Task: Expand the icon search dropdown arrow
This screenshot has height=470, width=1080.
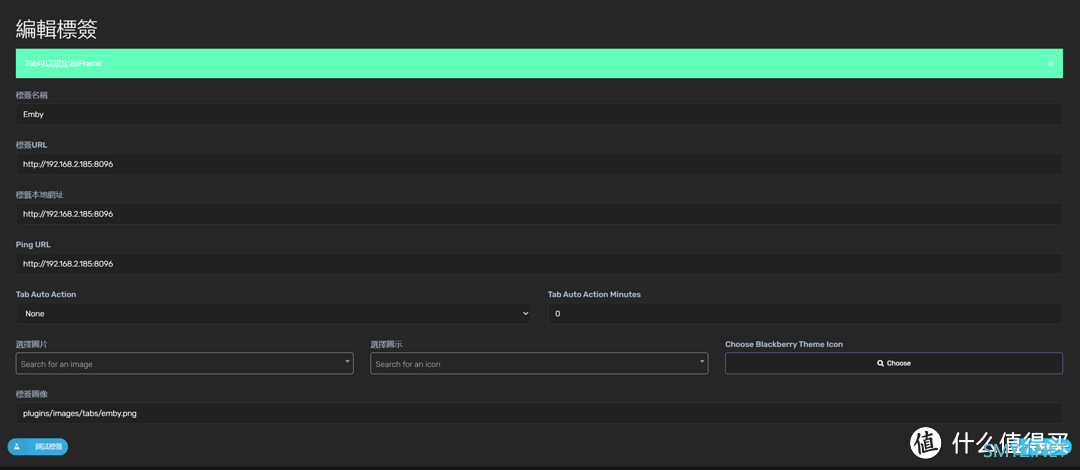Action: pyautogui.click(x=702, y=363)
